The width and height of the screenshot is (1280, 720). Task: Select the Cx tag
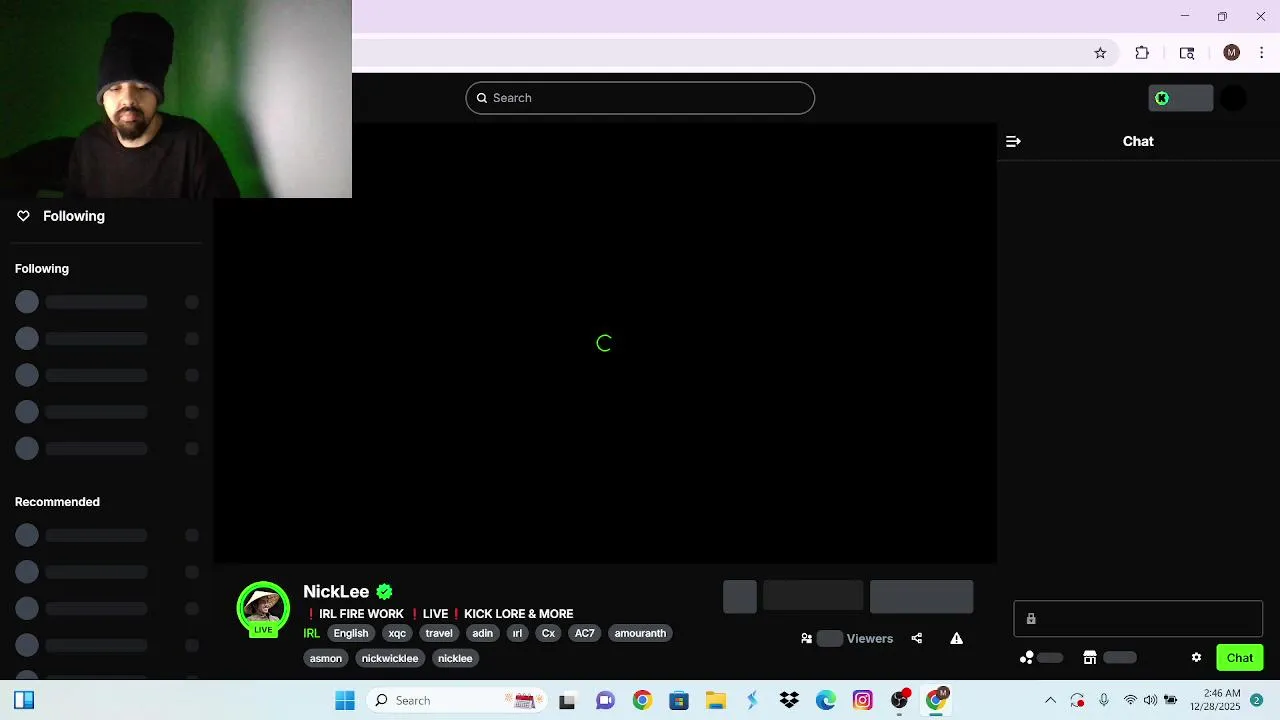(548, 633)
